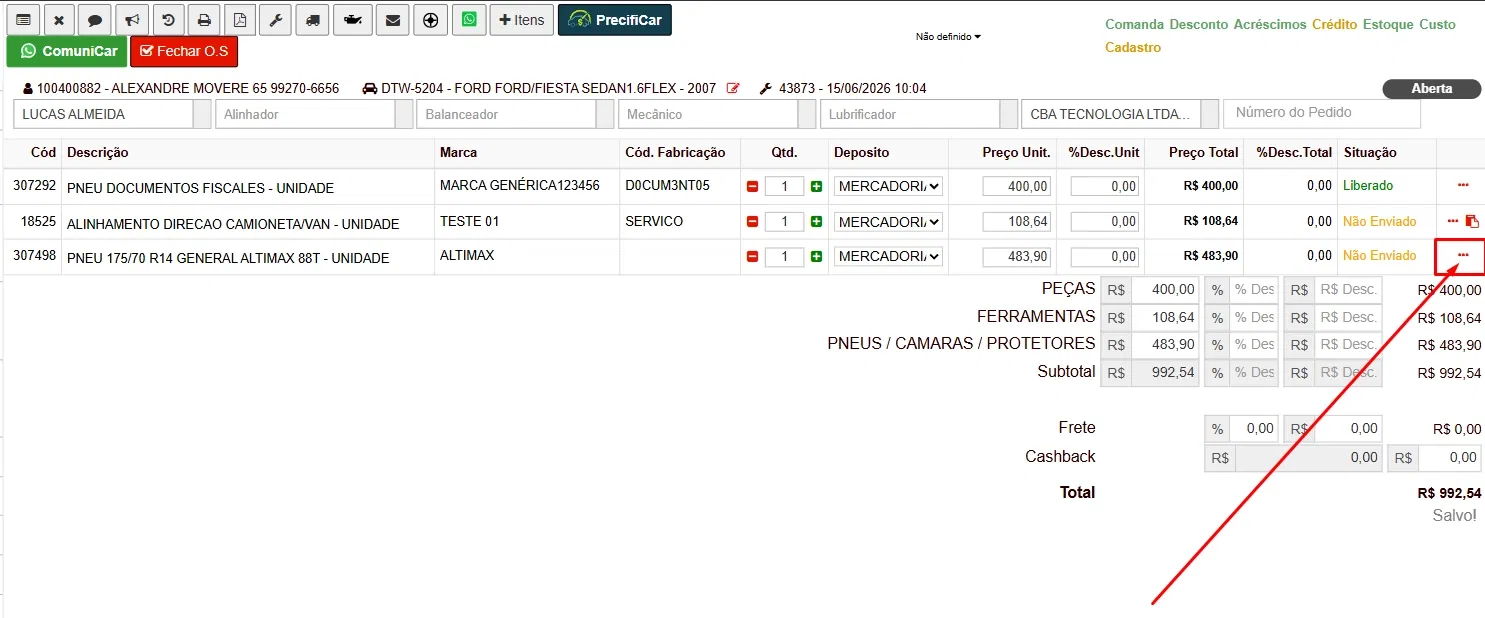This screenshot has width=1485, height=618.
Task: Click the Número do Pedido input field
Action: click(x=1322, y=113)
